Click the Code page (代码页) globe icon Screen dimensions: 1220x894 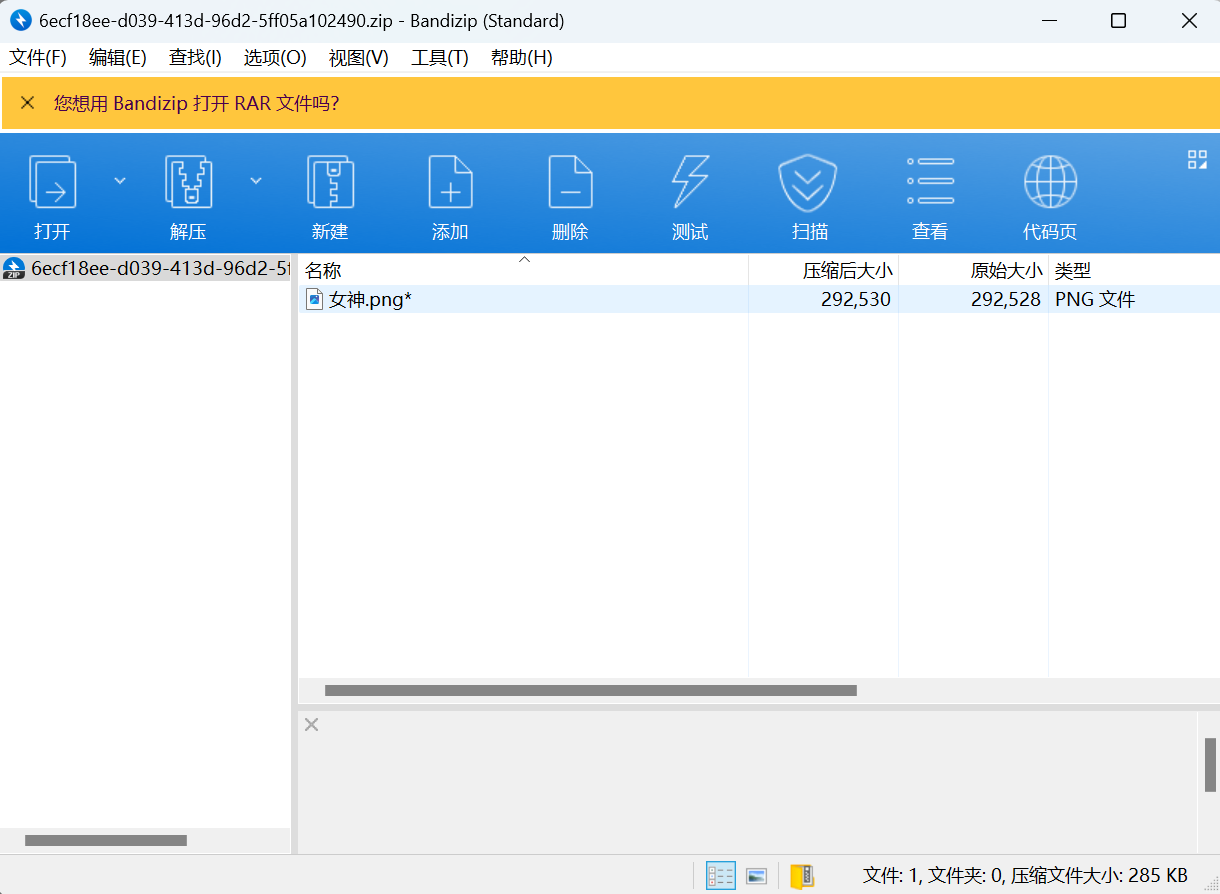point(1050,181)
